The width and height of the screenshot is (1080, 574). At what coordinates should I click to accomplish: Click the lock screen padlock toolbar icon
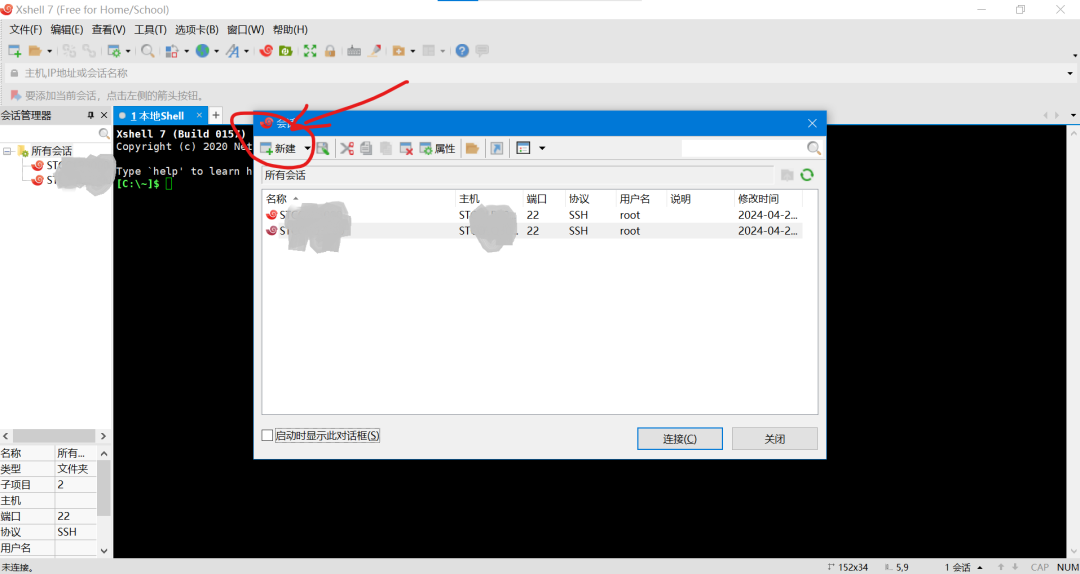click(330, 51)
